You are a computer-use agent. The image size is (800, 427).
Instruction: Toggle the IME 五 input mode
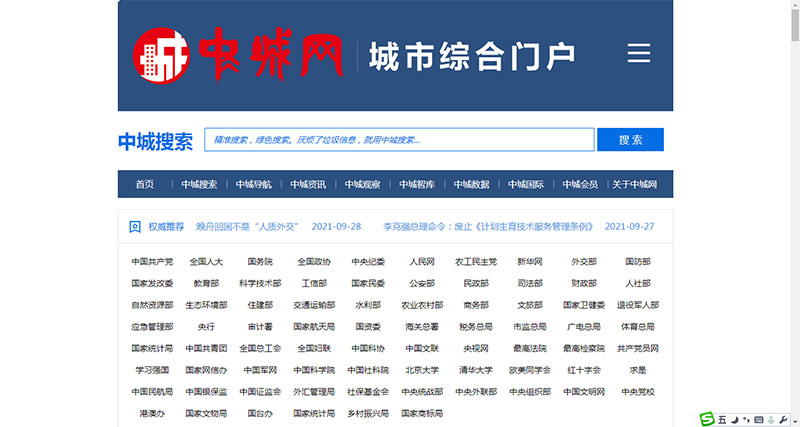[721, 418]
